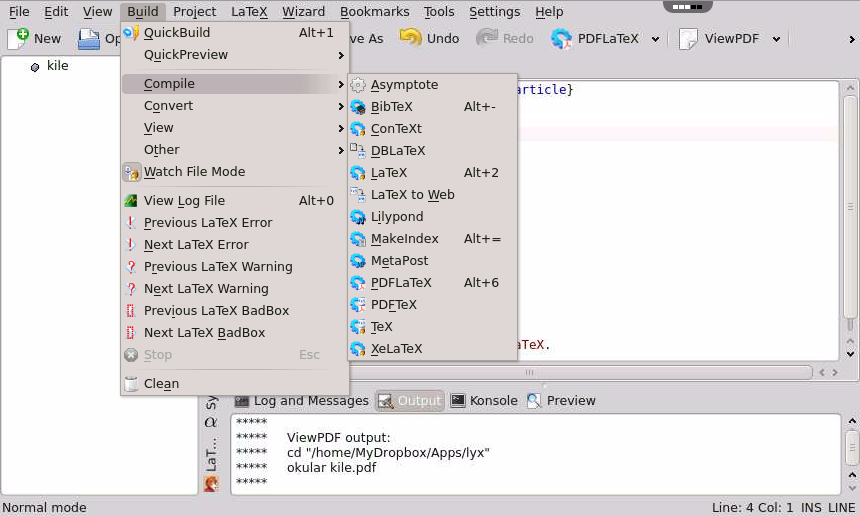Toggle INS insert mode in status bar
Image resolution: width=860 pixels, height=516 pixels.
tap(811, 508)
